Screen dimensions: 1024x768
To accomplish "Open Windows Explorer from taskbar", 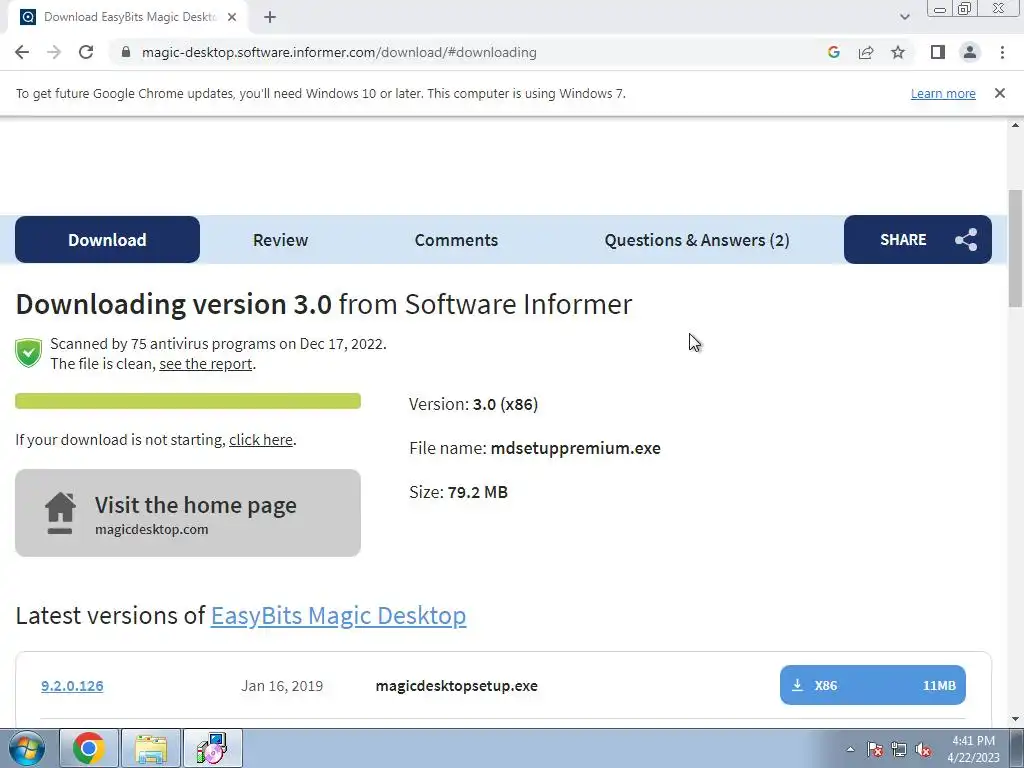I will (x=151, y=748).
